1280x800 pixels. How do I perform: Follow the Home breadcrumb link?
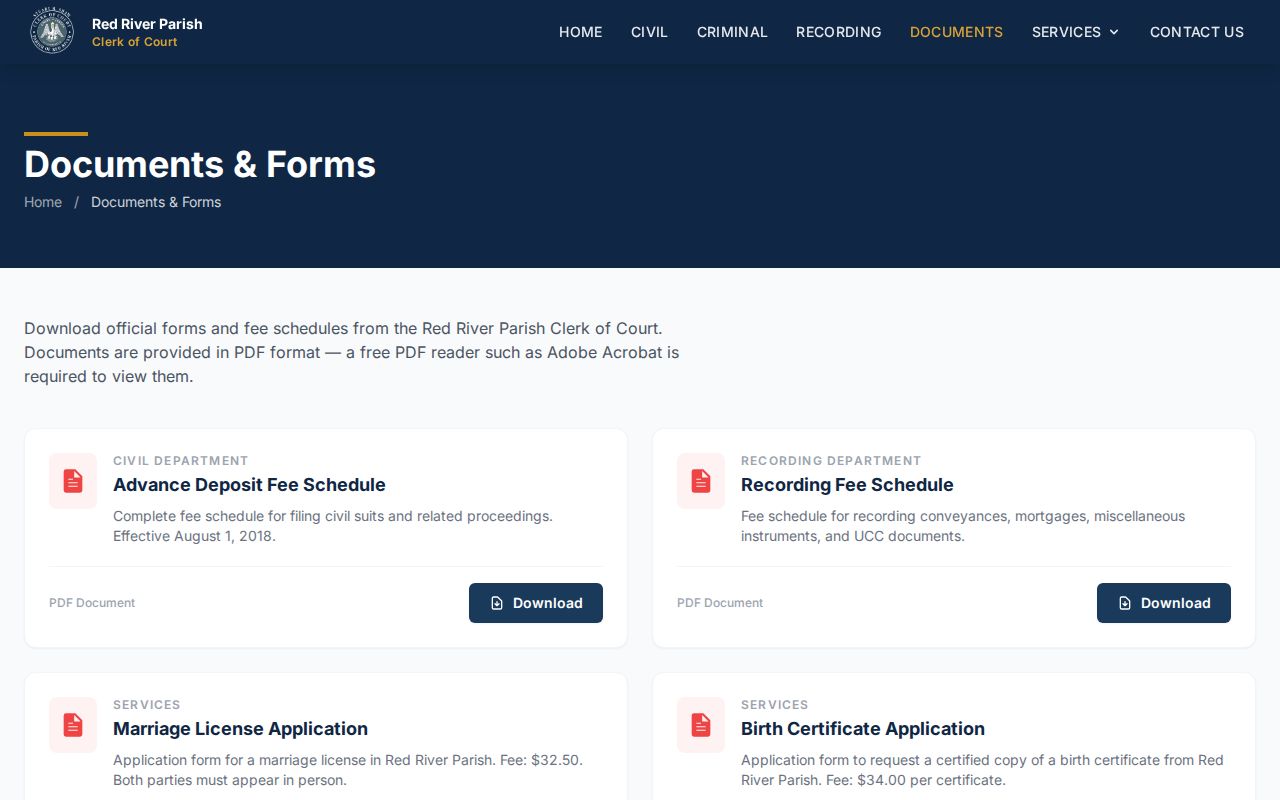[x=43, y=202]
